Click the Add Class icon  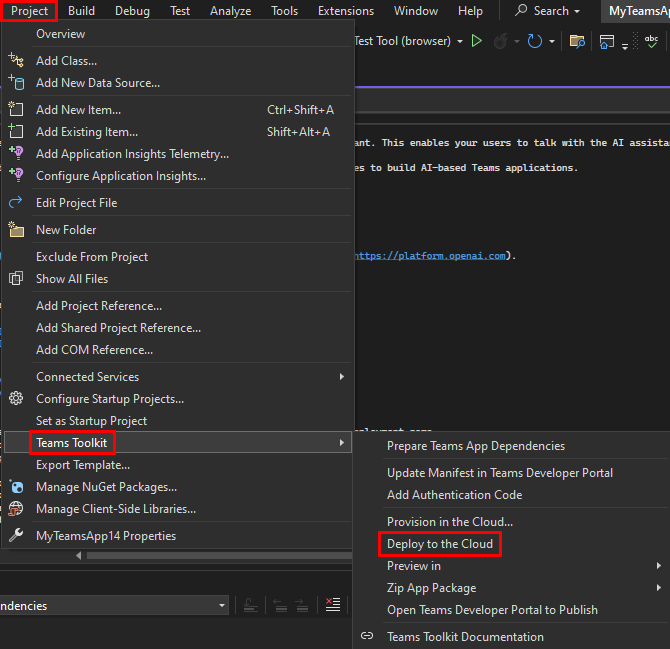tap(16, 60)
